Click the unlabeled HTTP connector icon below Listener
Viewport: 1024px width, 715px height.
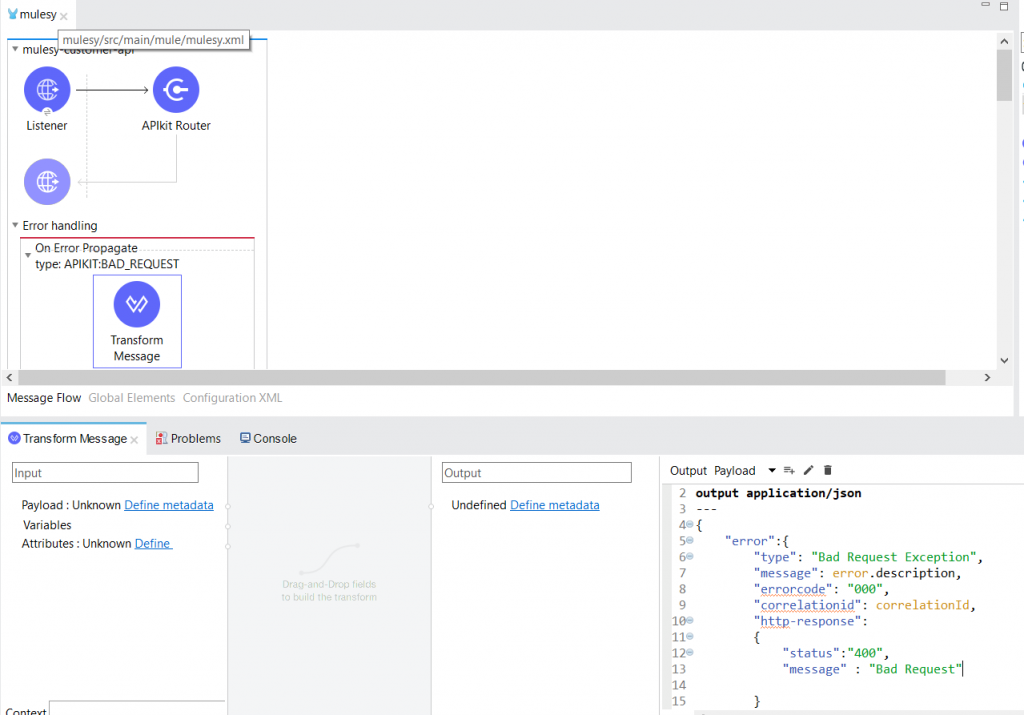(47, 182)
